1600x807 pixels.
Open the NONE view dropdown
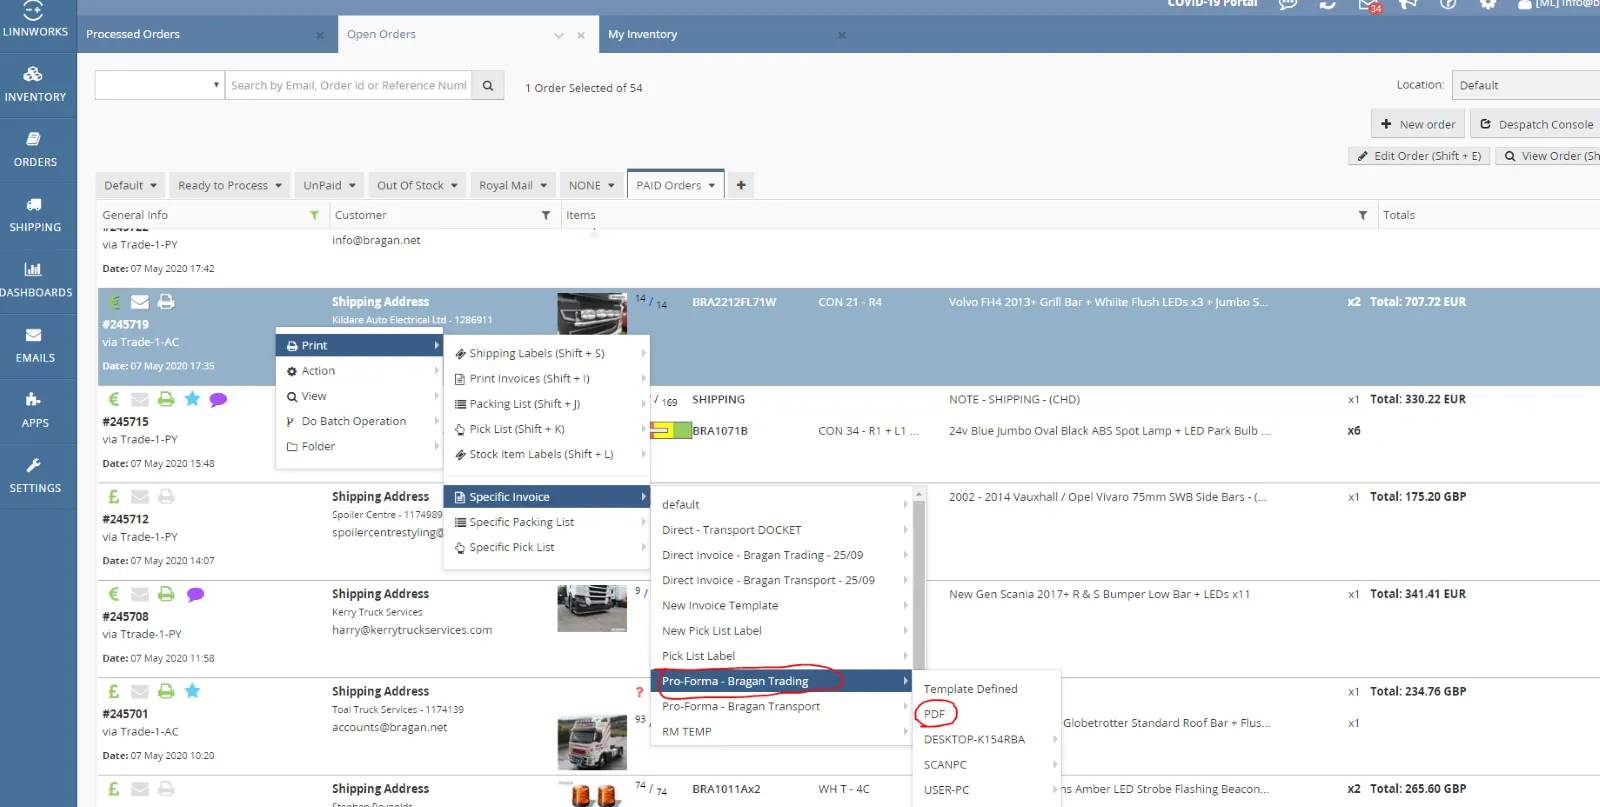coord(592,185)
